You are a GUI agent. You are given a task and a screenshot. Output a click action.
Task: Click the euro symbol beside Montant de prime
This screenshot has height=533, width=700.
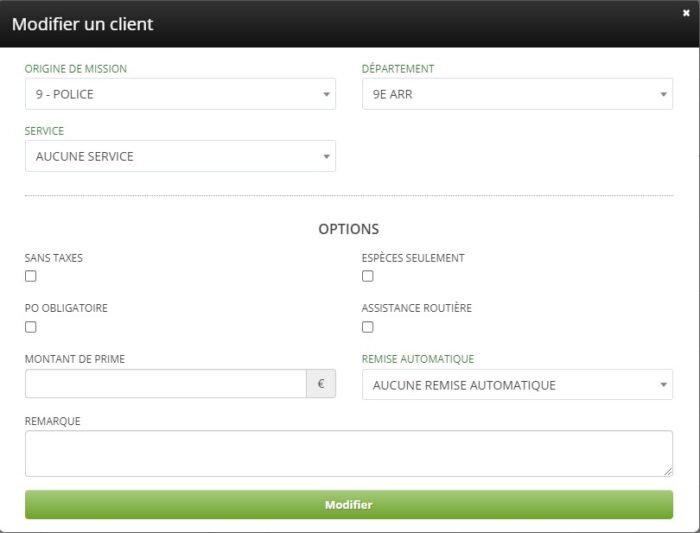point(321,384)
